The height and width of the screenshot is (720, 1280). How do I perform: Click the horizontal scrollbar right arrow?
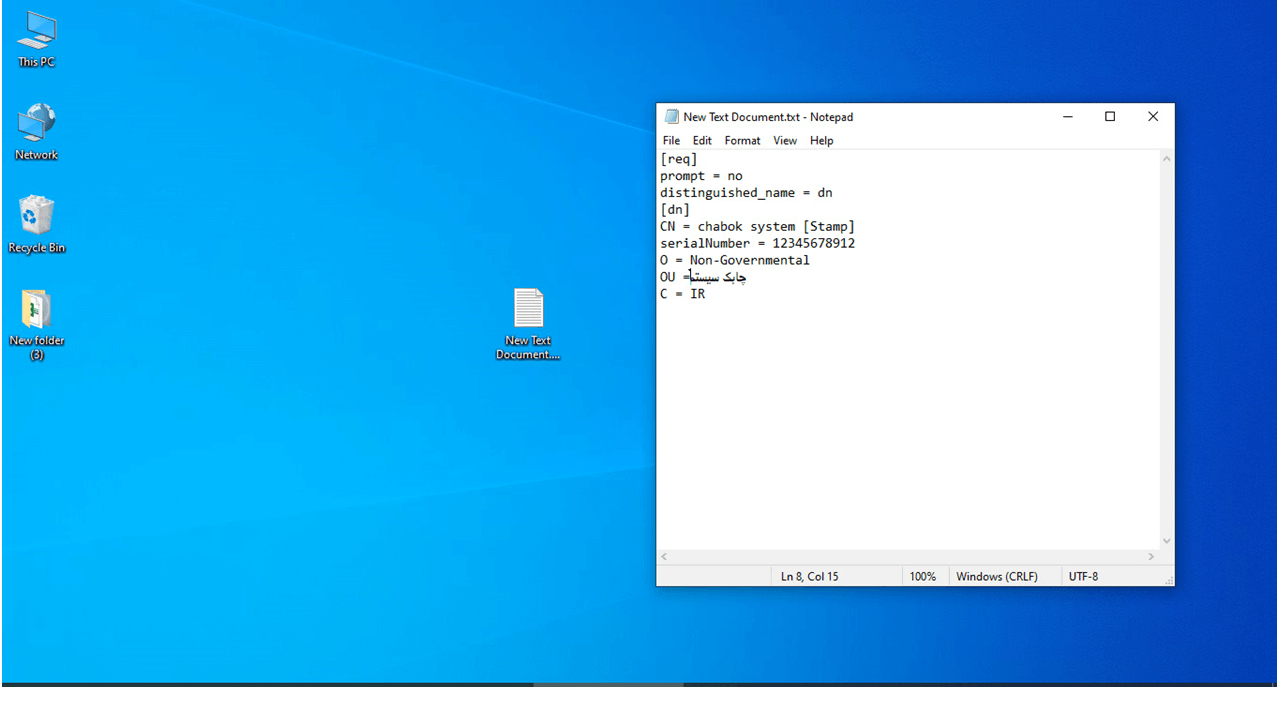coord(1151,557)
